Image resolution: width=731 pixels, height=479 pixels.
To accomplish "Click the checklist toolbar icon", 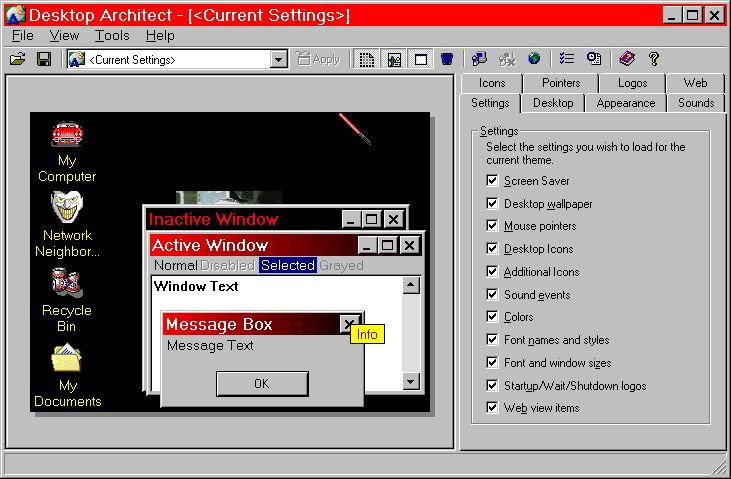I will click(567, 59).
